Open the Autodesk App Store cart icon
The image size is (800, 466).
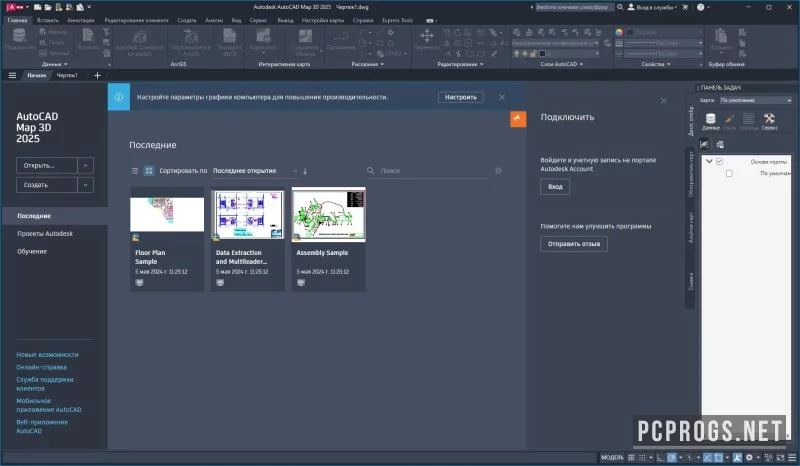click(x=685, y=7)
